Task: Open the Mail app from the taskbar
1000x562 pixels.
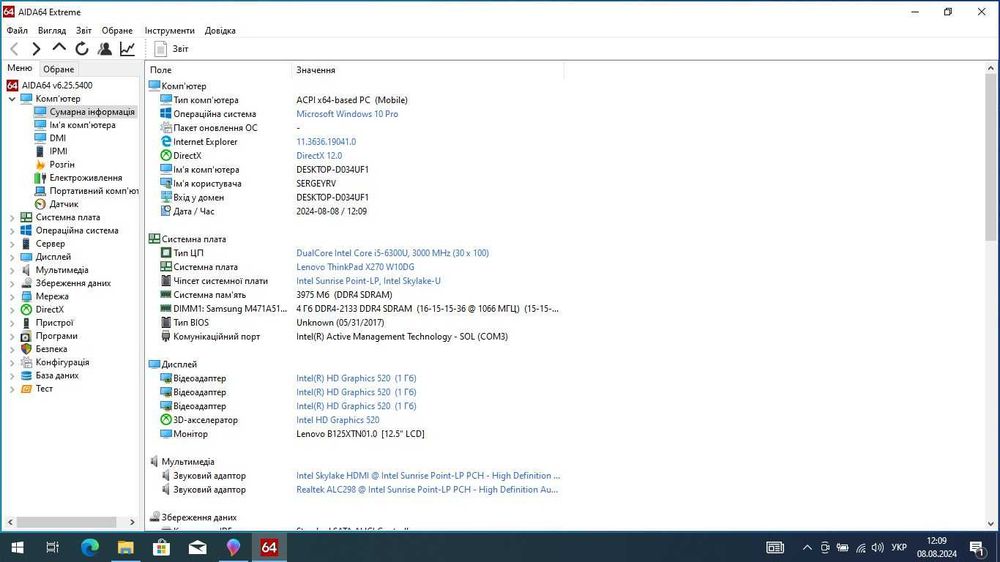Action: 197,547
